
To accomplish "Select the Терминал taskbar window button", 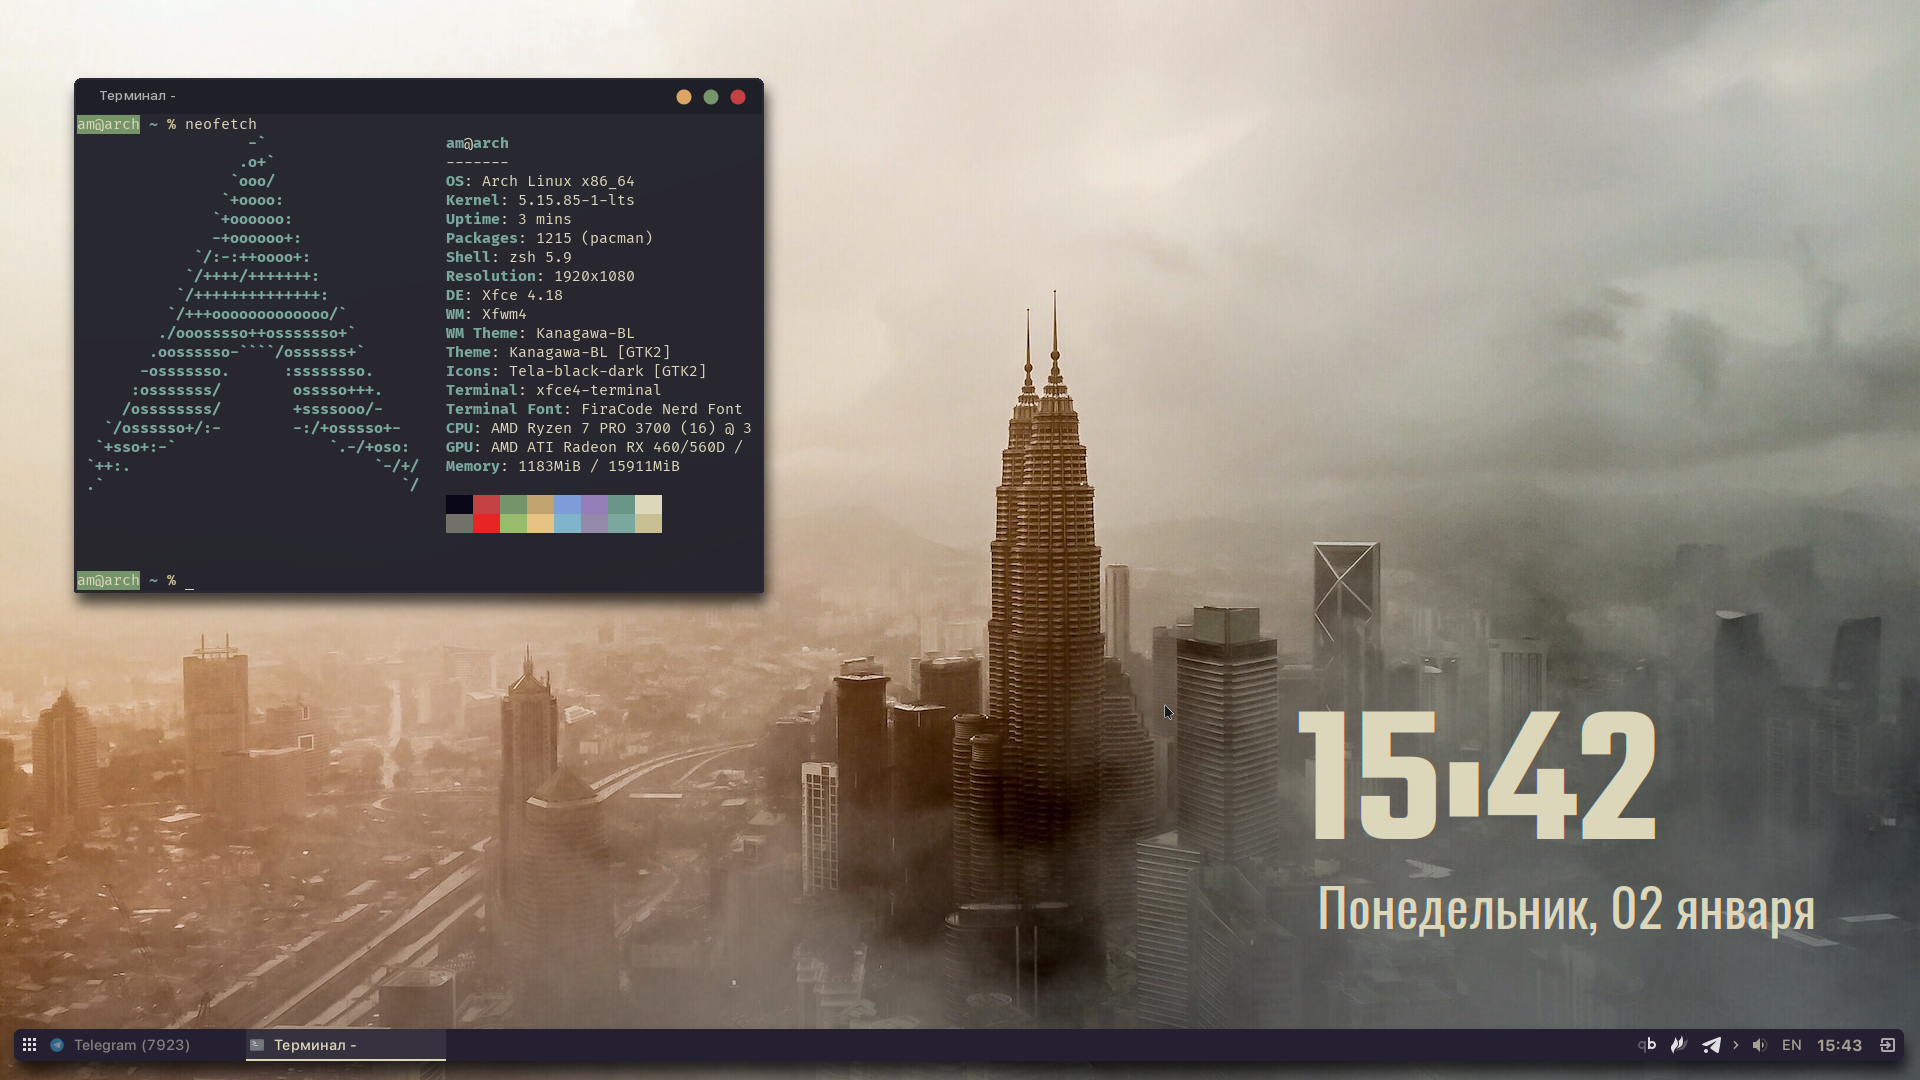I will [x=346, y=1045].
